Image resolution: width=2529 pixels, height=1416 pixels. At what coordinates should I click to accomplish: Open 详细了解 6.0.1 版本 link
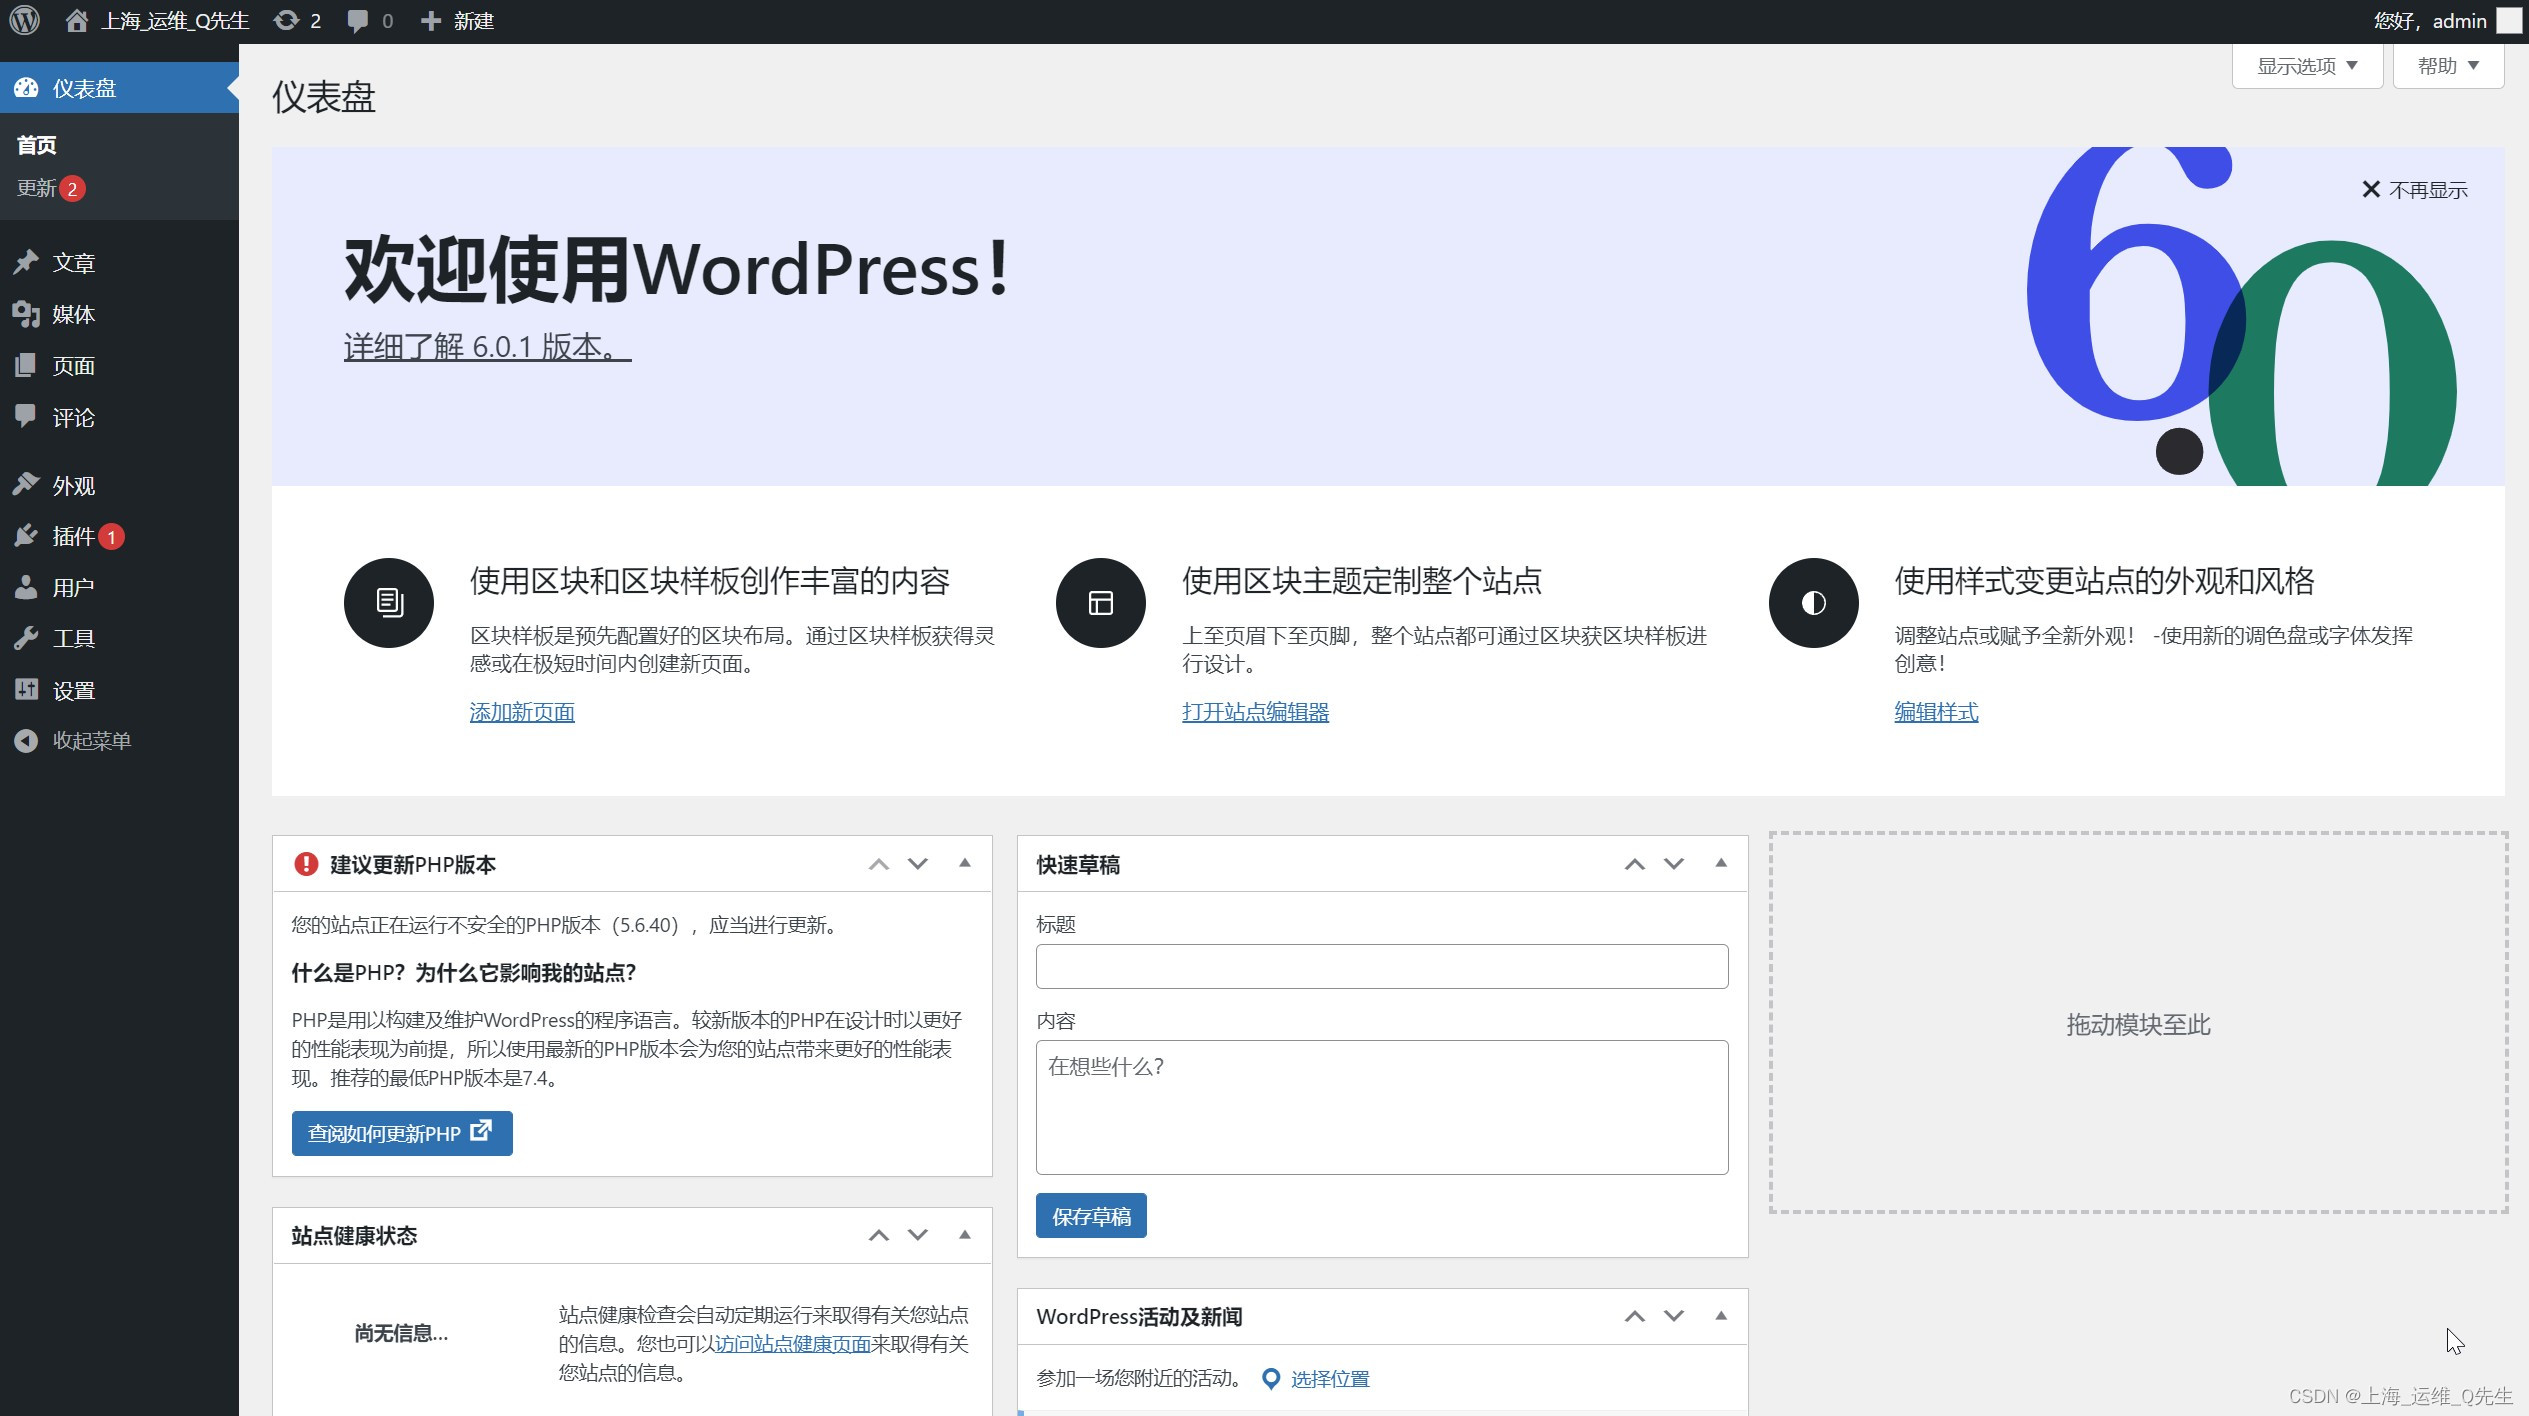(x=487, y=346)
